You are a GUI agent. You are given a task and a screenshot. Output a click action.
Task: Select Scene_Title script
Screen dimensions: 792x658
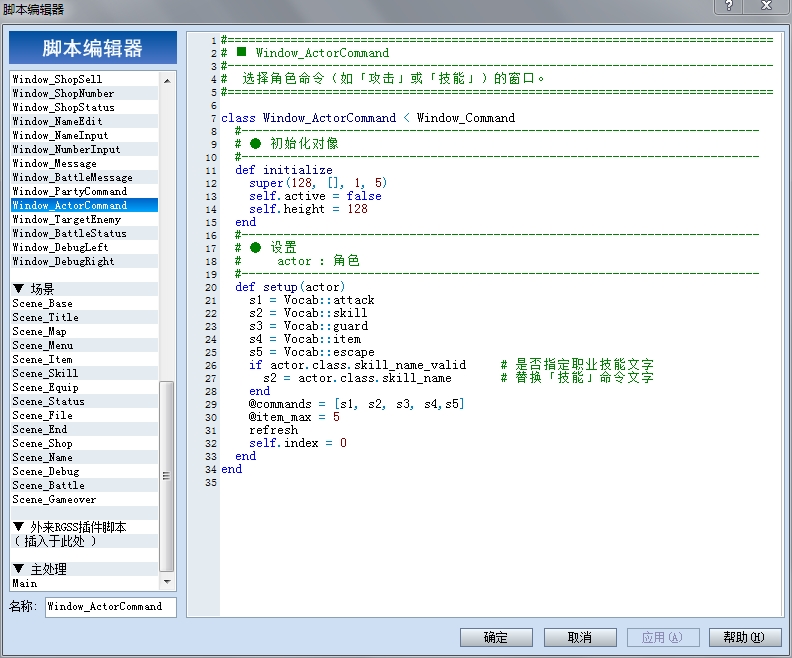tap(84, 317)
